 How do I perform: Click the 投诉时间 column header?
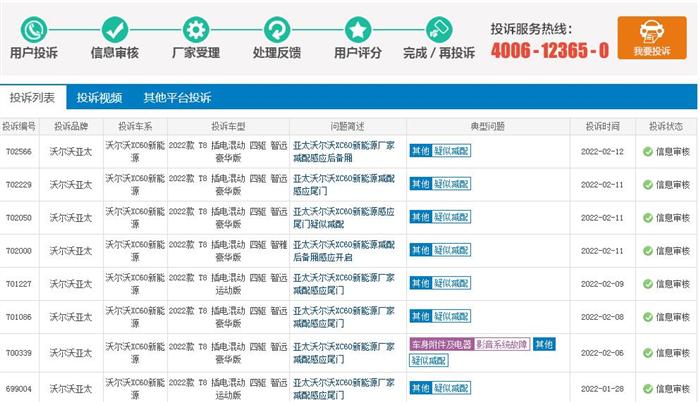coord(600,127)
